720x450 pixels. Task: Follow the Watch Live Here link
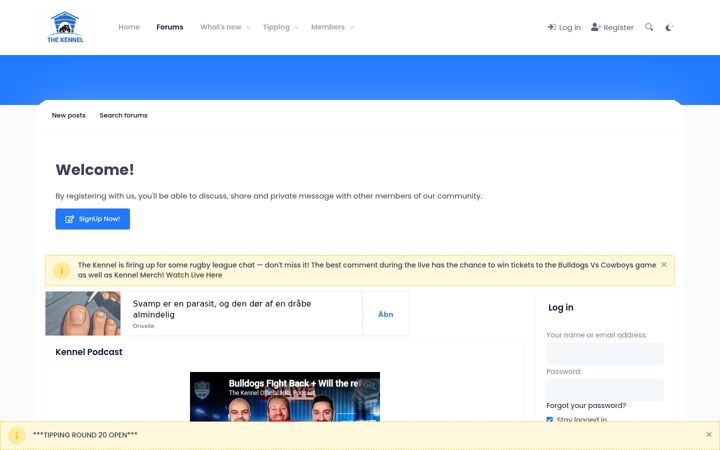coord(194,275)
